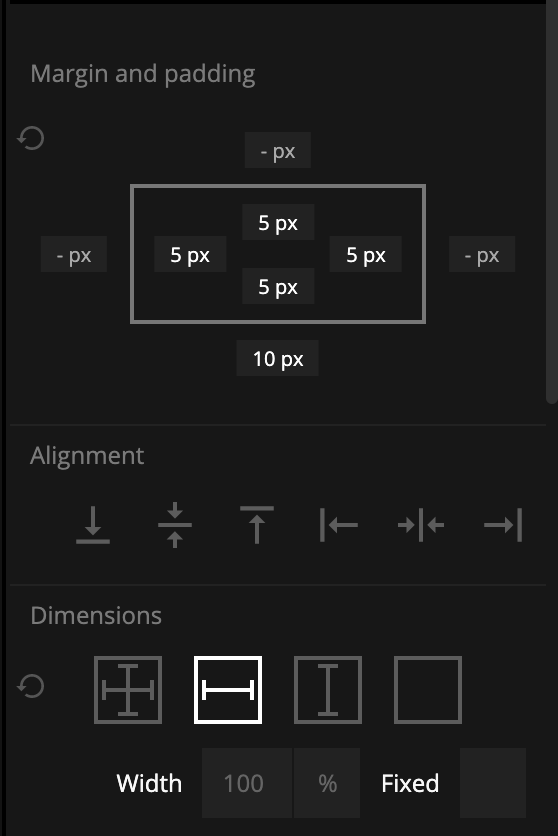Screen dimensions: 558x836
Task: Align content to the left
Action: click(x=339, y=525)
